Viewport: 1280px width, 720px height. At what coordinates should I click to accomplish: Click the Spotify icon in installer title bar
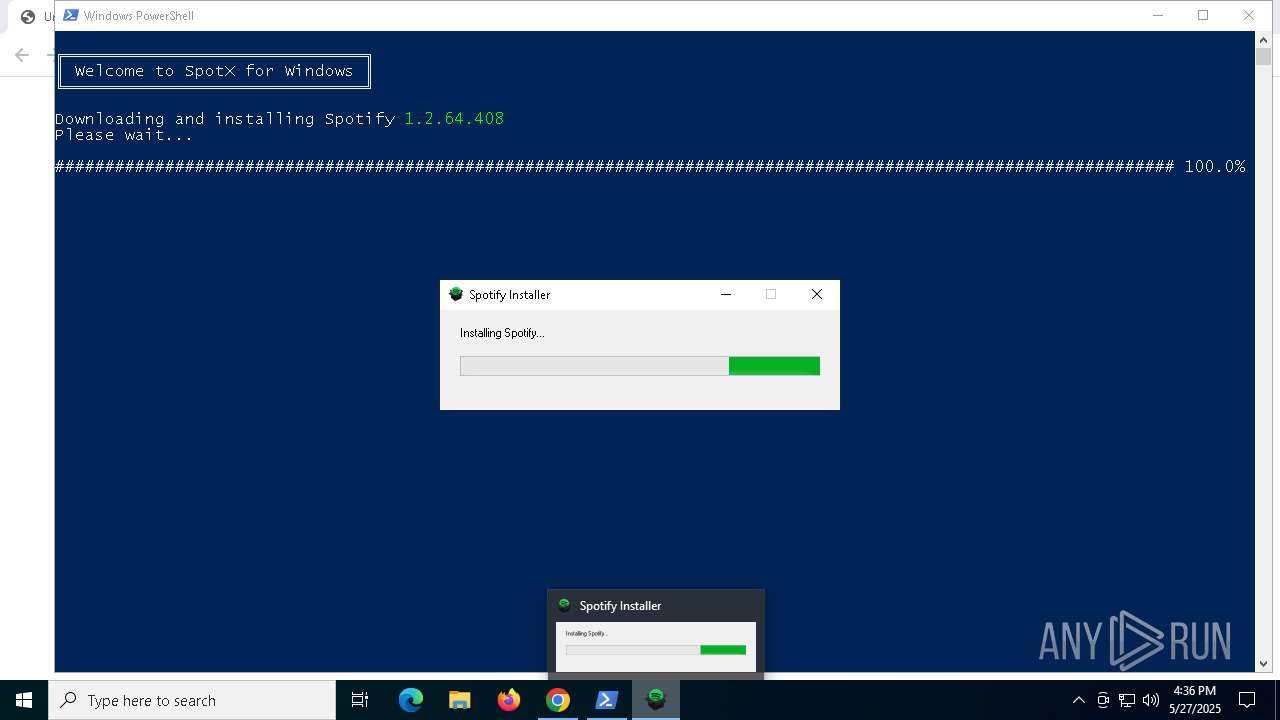click(x=456, y=294)
